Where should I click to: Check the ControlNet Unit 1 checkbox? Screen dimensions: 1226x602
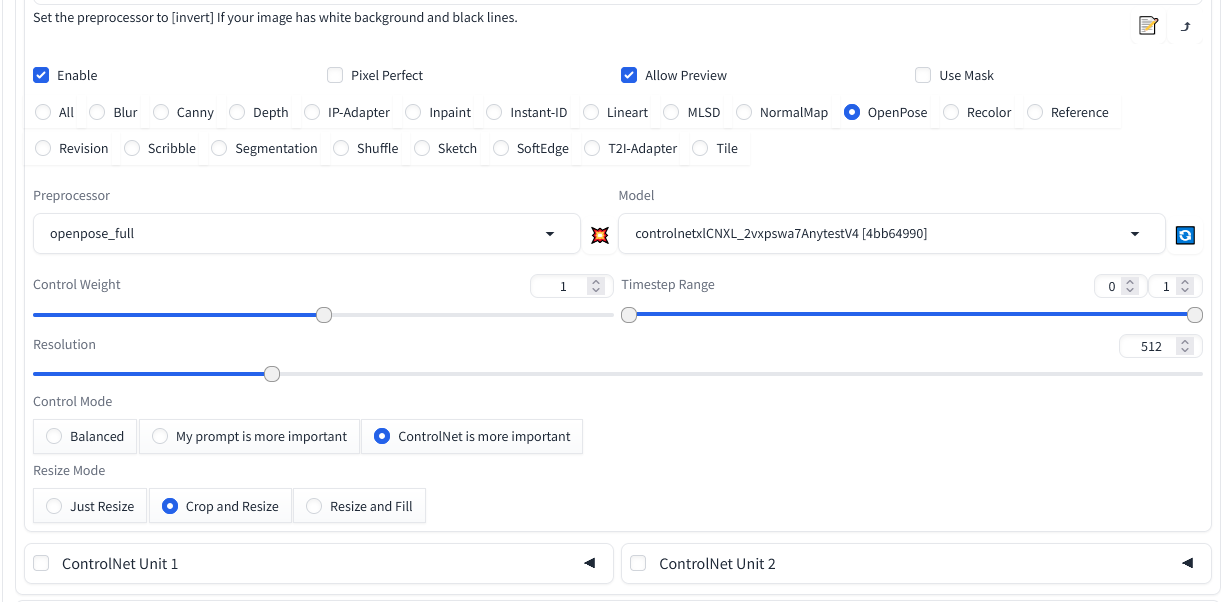pyautogui.click(x=41, y=563)
